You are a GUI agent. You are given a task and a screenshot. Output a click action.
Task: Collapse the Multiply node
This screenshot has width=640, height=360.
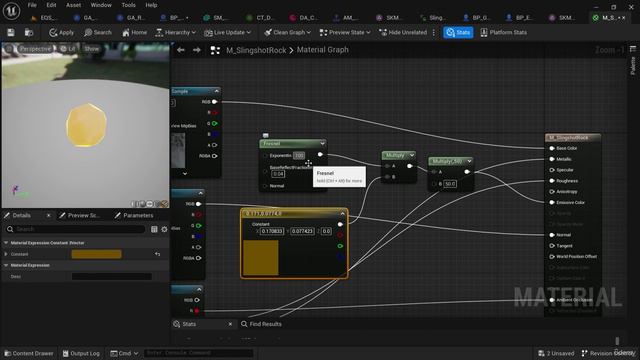pyautogui.click(x=412, y=155)
